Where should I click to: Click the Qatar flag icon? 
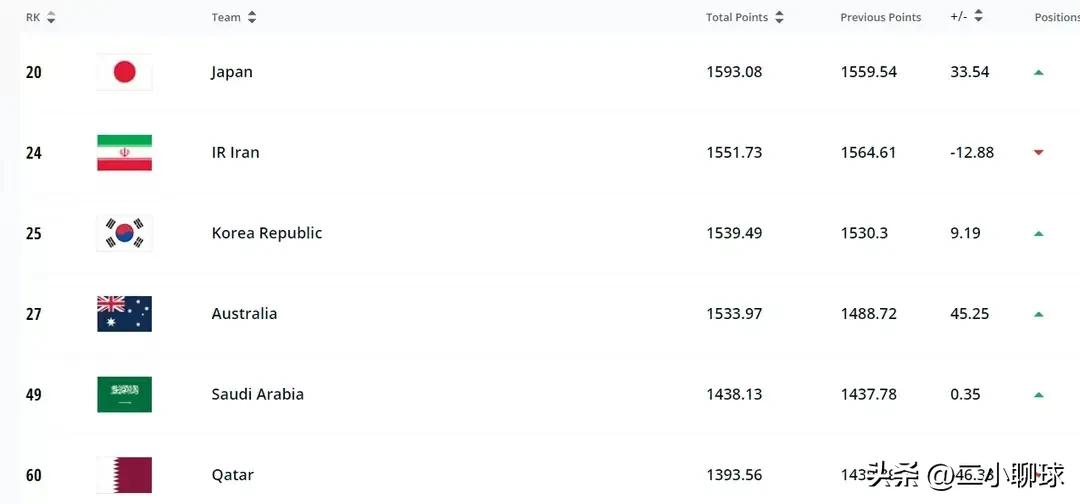(124, 475)
